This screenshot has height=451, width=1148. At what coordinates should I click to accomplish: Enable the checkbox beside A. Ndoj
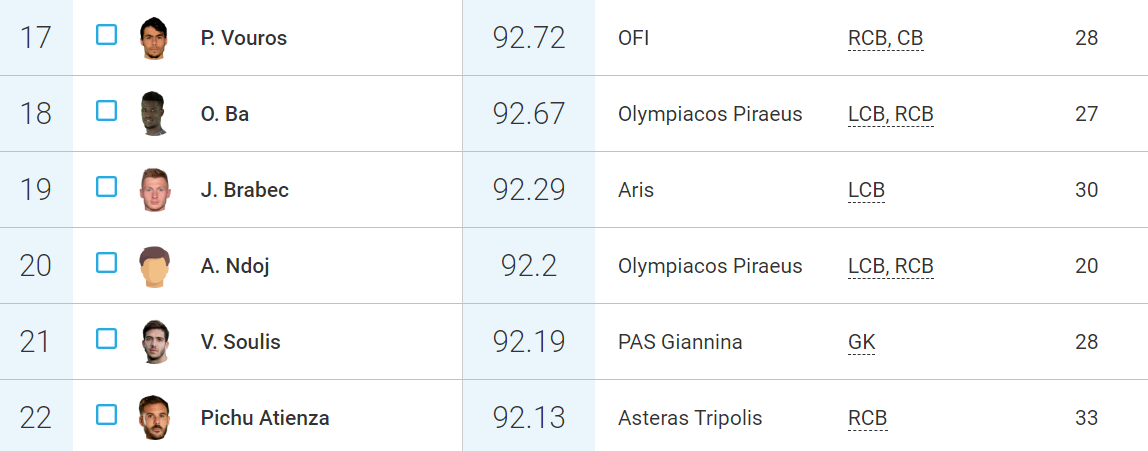pyautogui.click(x=107, y=263)
